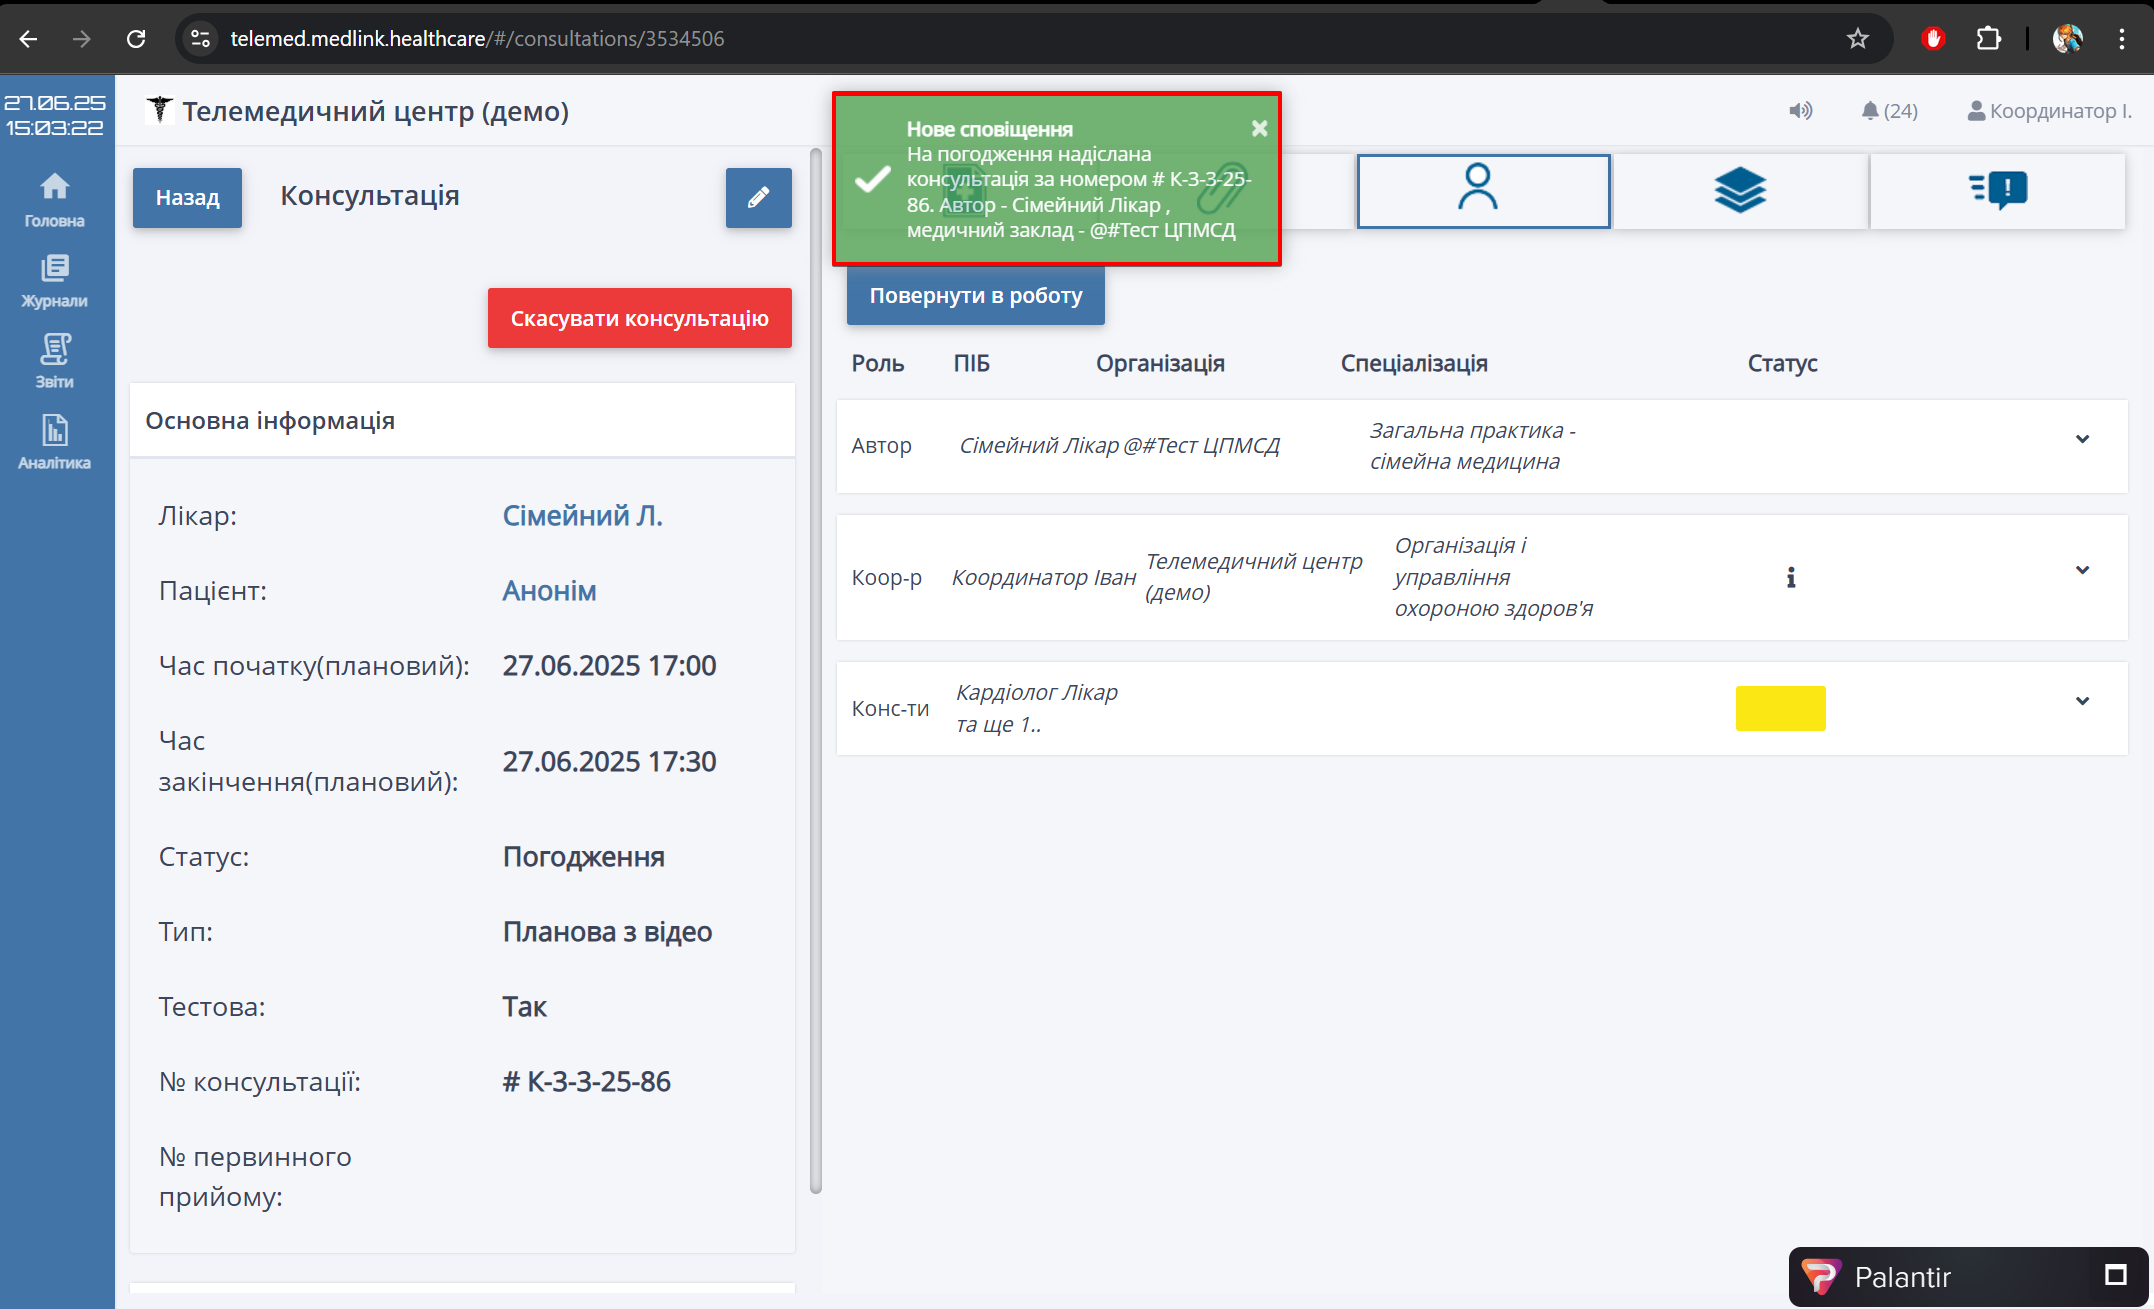This screenshot has height=1309, width=2154.
Task: Expand the Конс-ти consultants row chevron
Action: pyautogui.click(x=2082, y=701)
